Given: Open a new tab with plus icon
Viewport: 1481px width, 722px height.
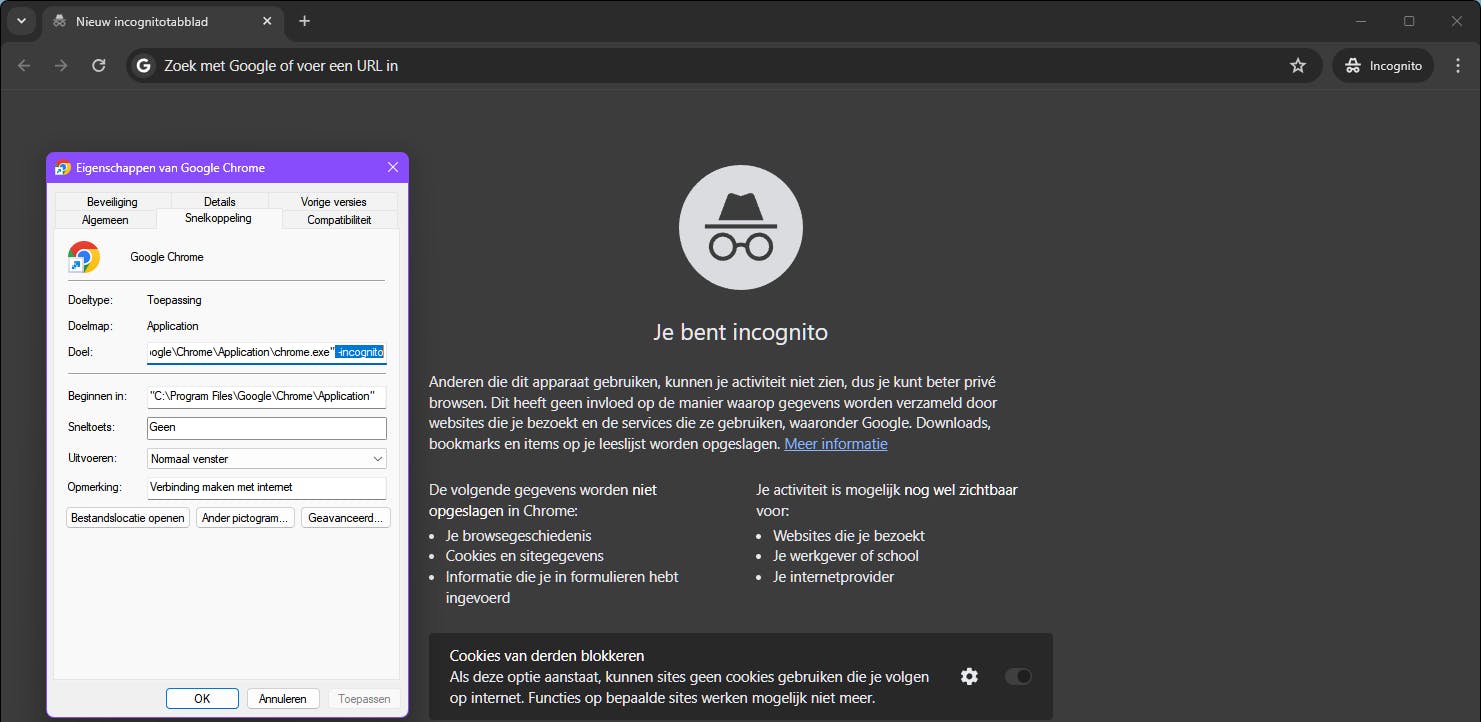Looking at the screenshot, I should click(x=305, y=21).
